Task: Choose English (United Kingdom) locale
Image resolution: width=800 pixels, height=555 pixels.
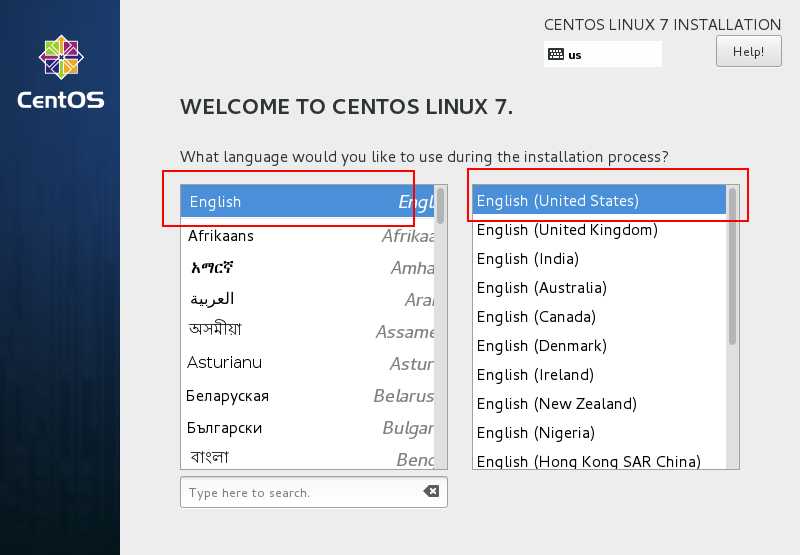Action: click(599, 230)
